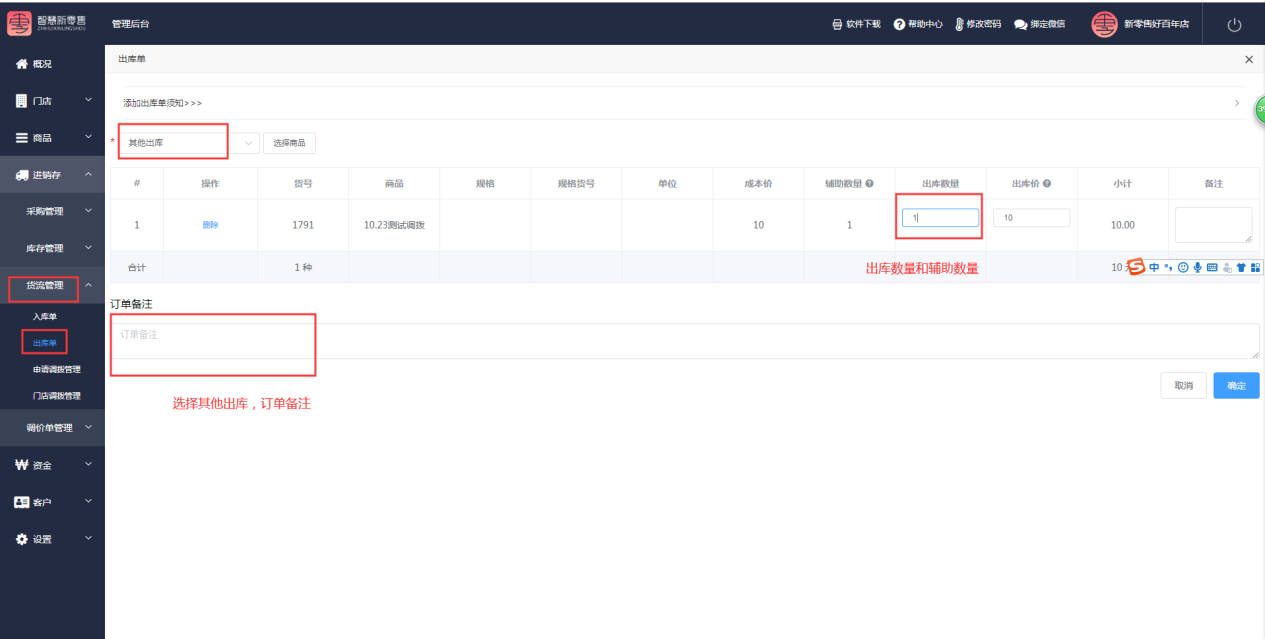Click the 货号 cell 1791

pos(303,225)
